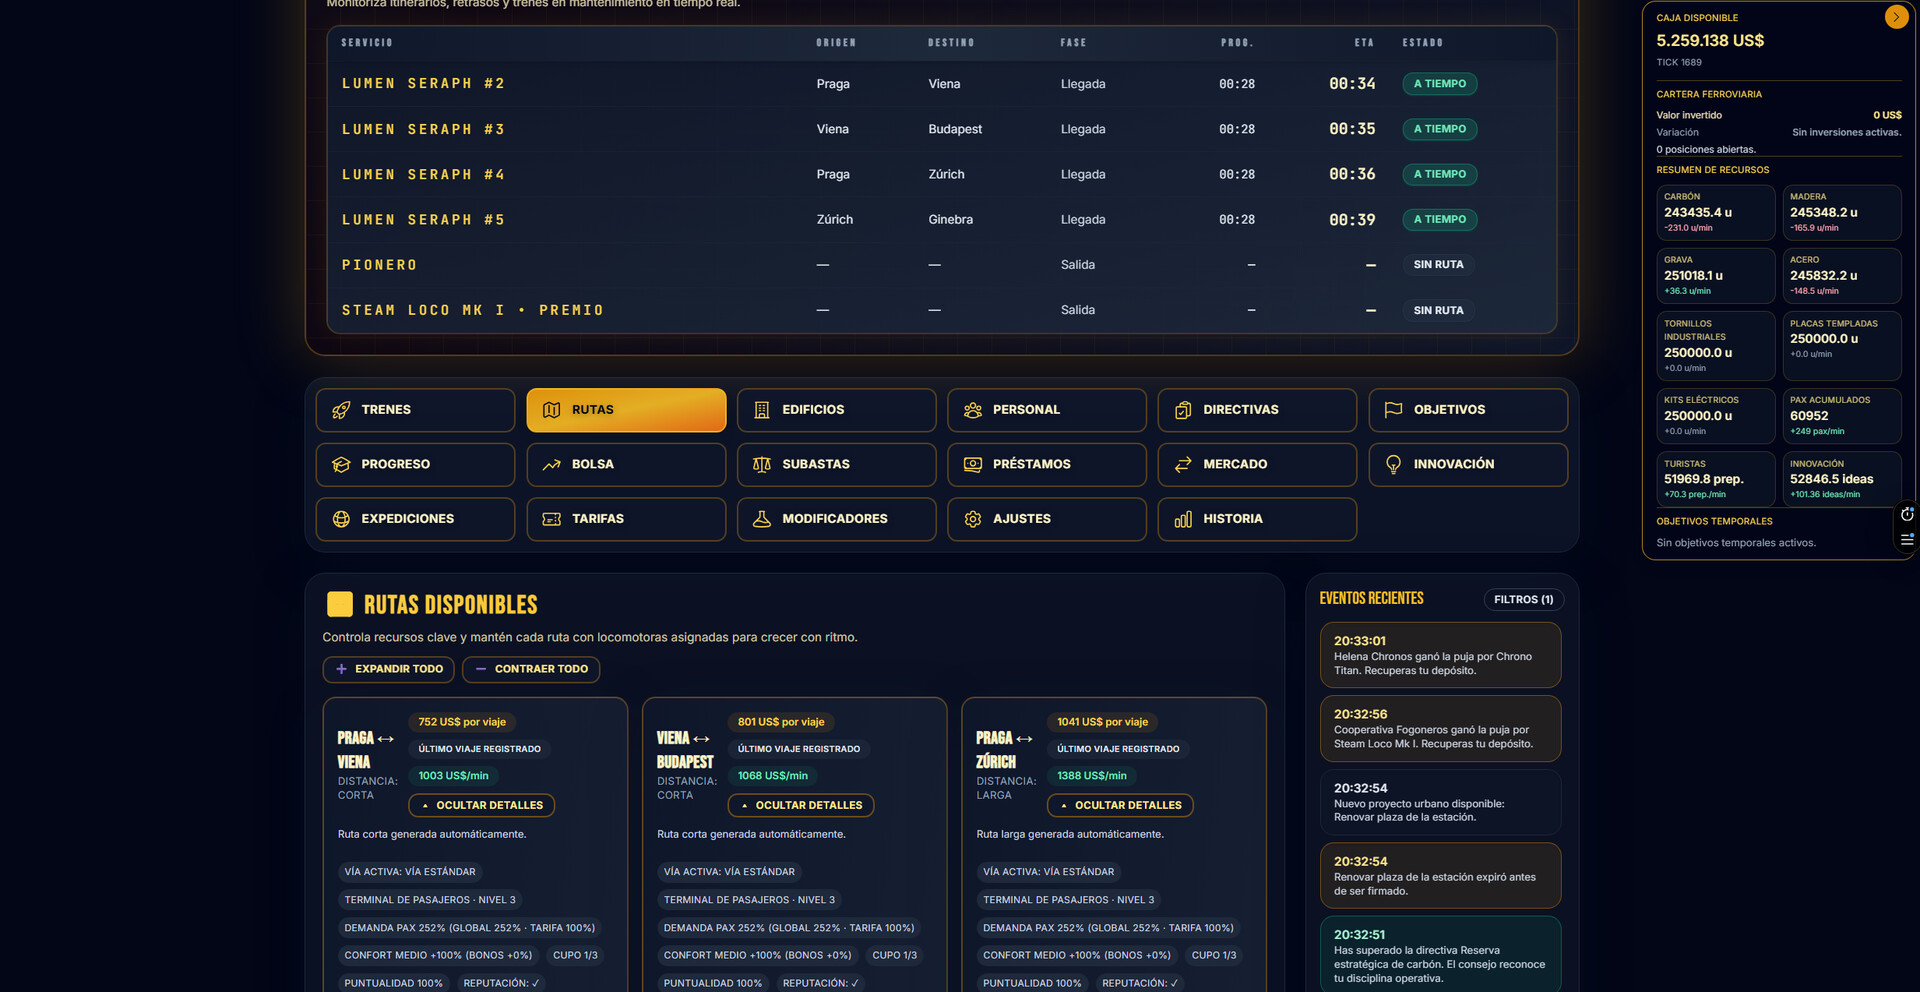Open the Bolsa stock market panel
1920x992 pixels.
625,465
